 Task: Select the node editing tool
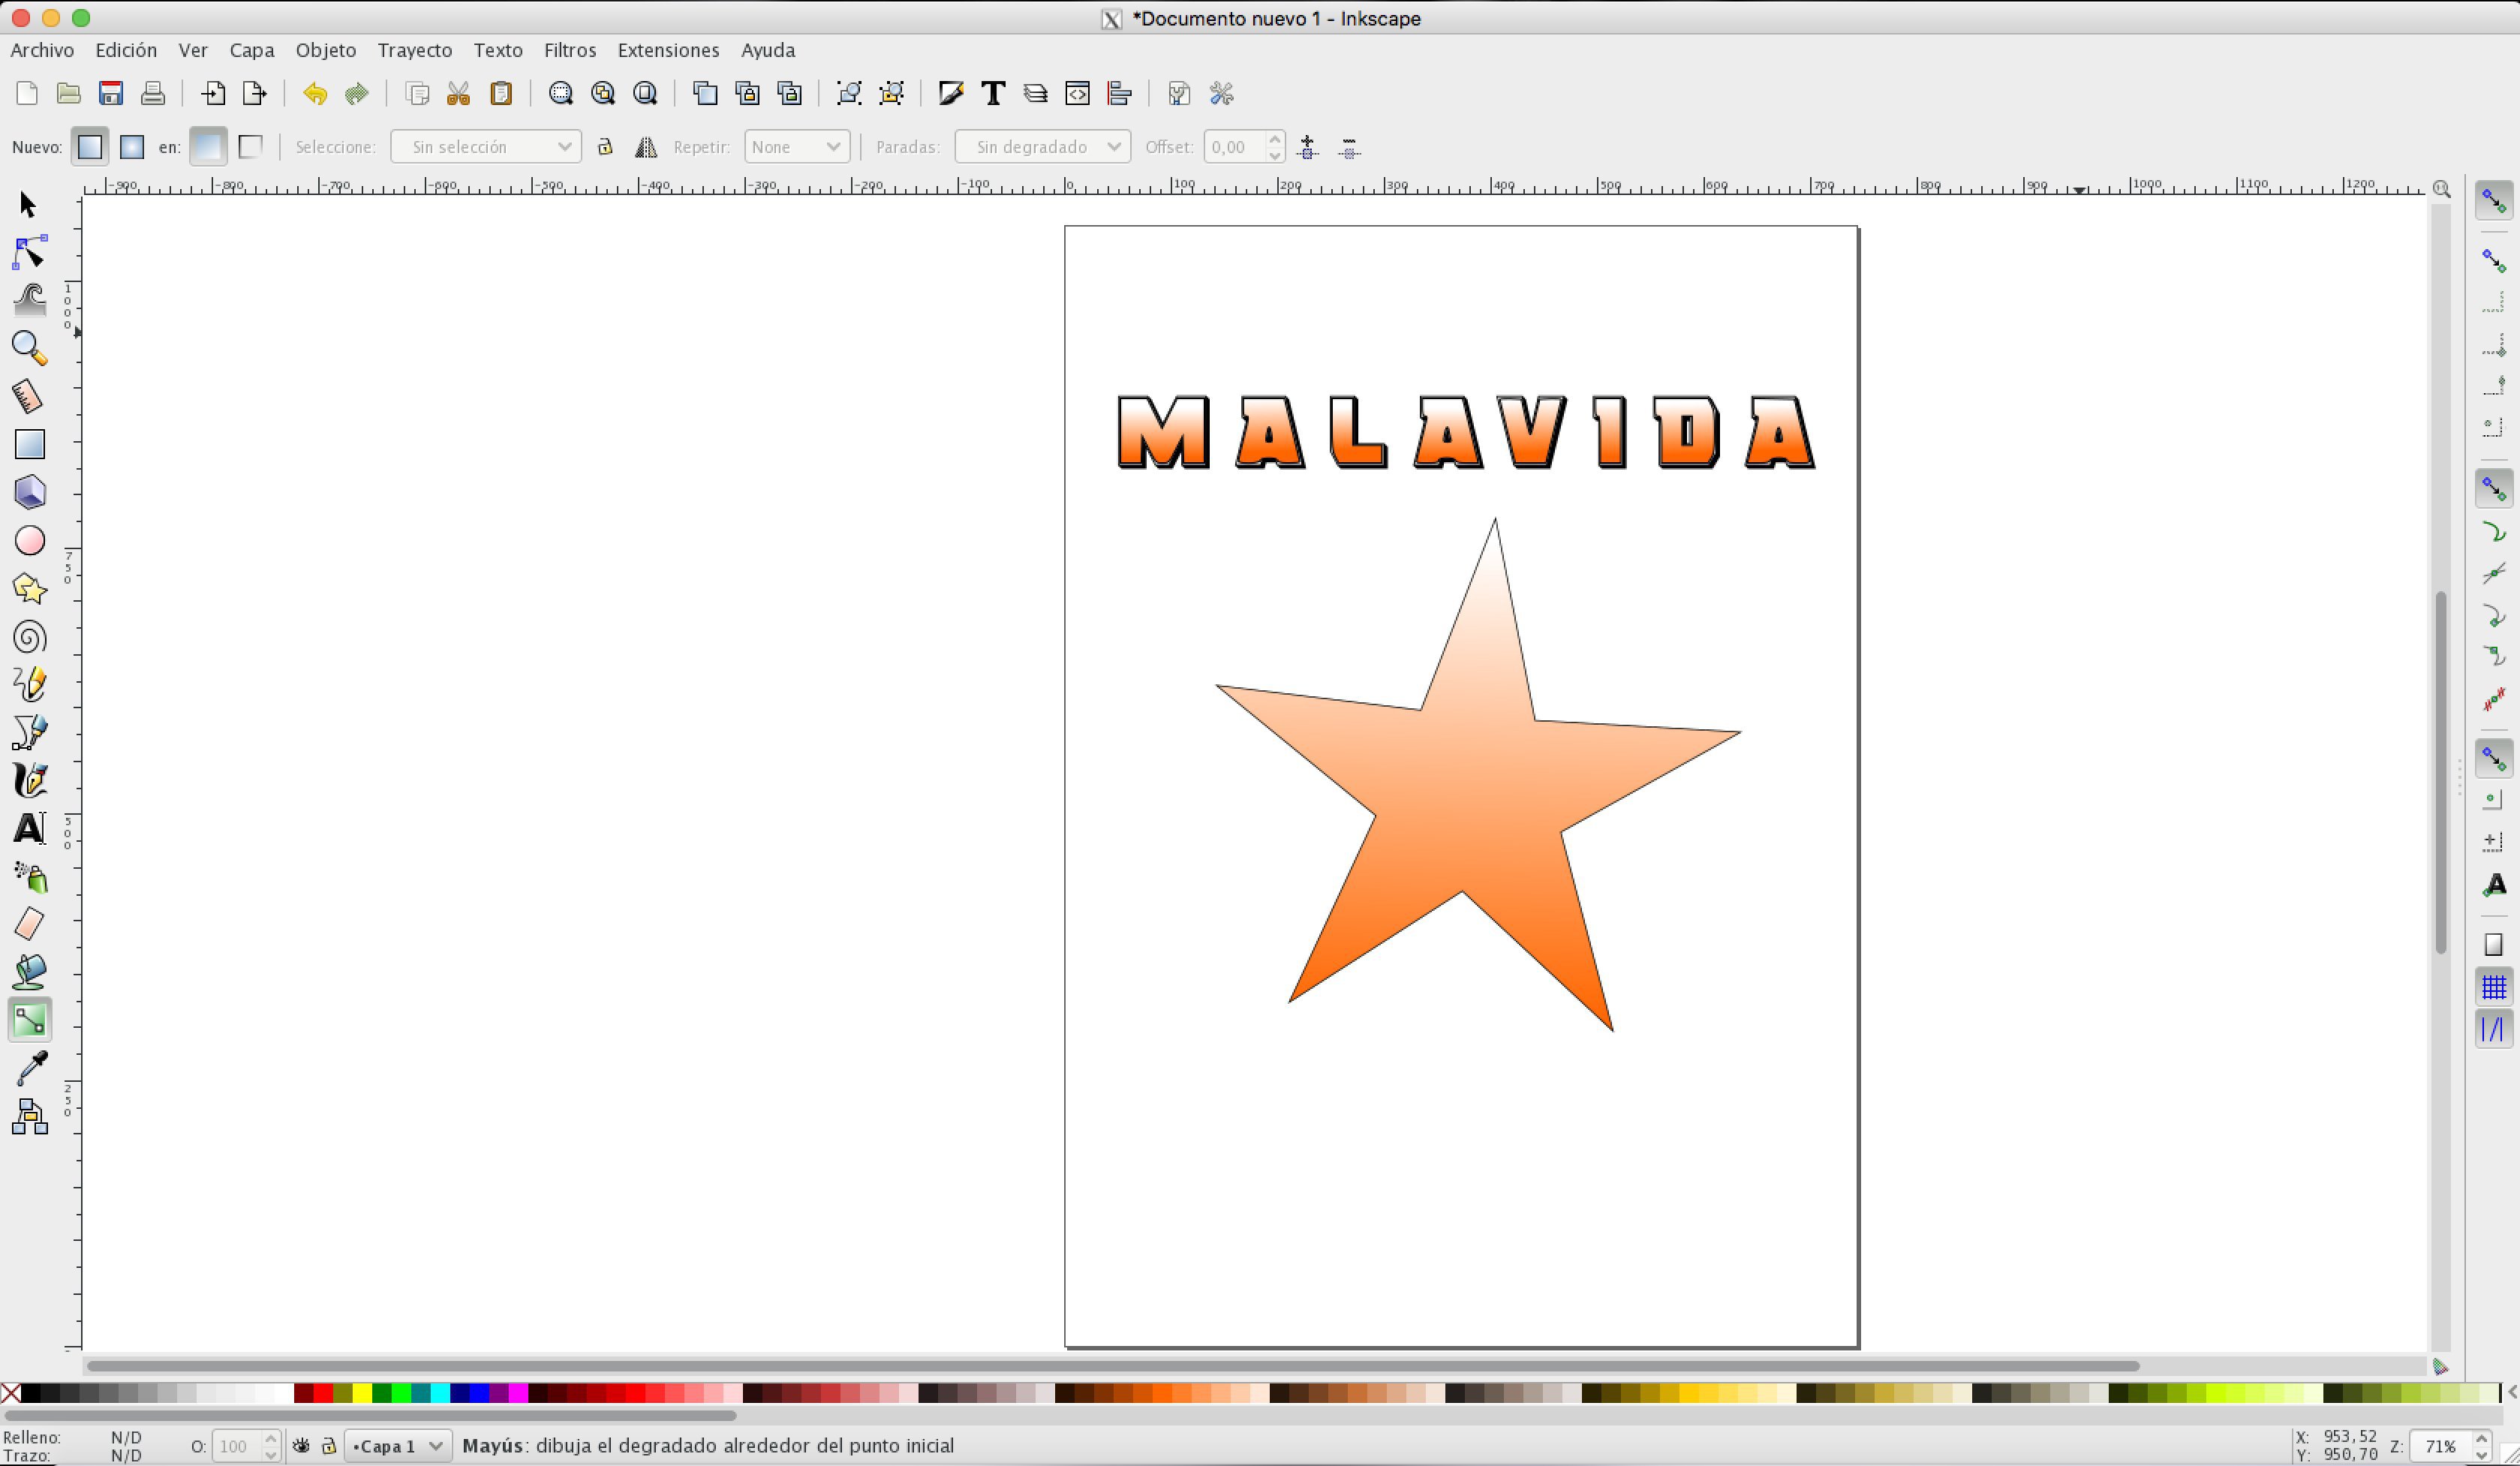(x=27, y=252)
